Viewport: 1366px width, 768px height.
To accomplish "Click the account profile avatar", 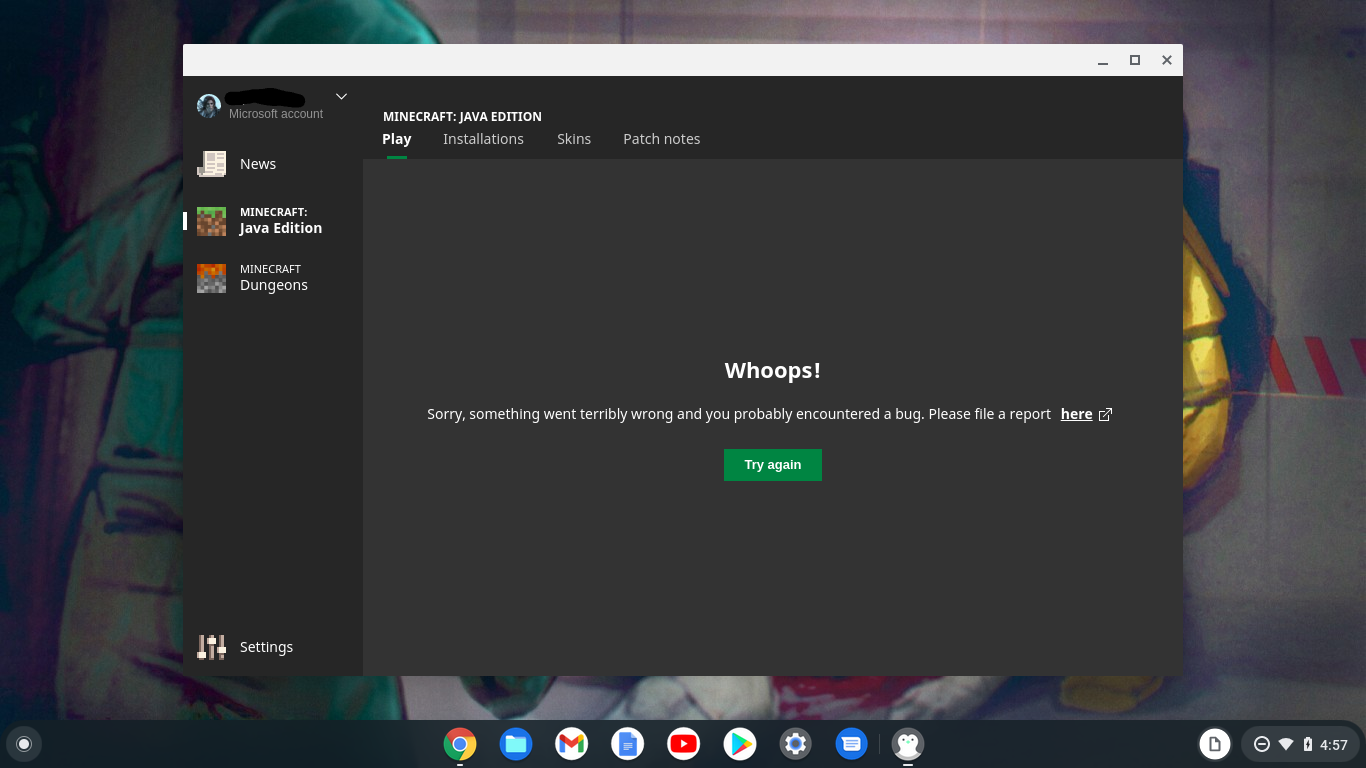I will 209,106.
